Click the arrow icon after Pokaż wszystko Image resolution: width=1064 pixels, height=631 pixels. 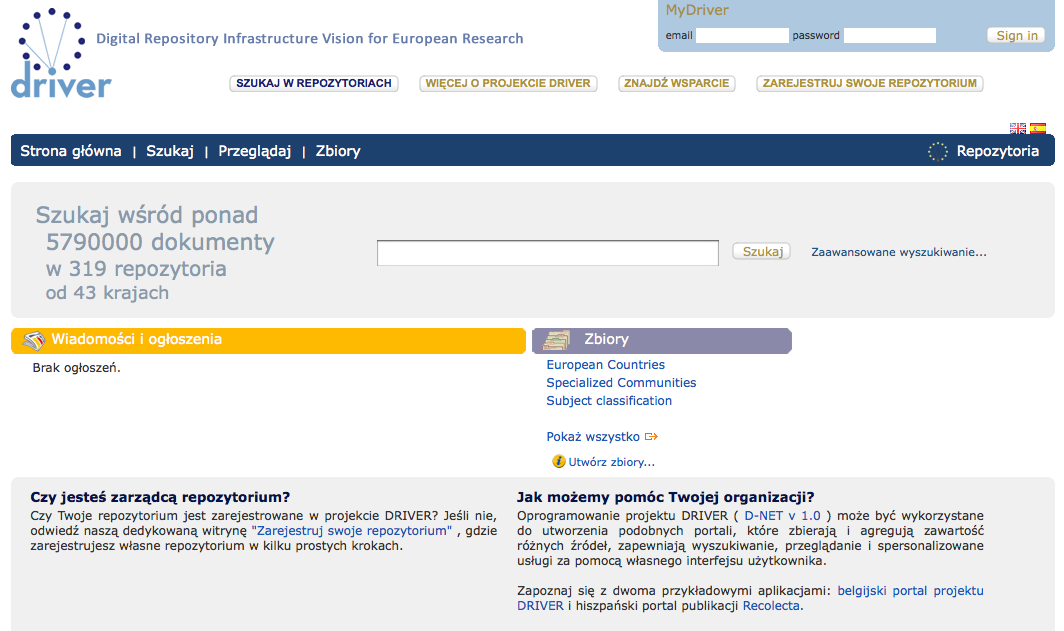(651, 437)
